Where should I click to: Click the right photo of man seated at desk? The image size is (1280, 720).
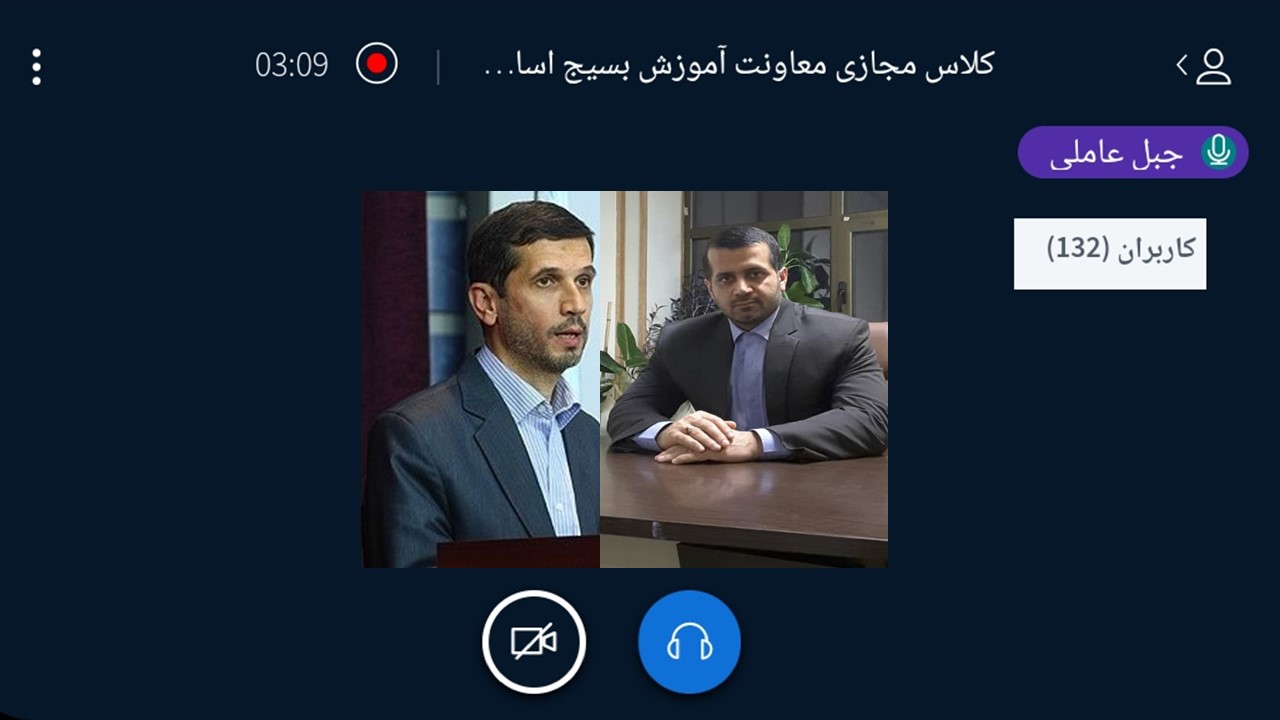[744, 379]
